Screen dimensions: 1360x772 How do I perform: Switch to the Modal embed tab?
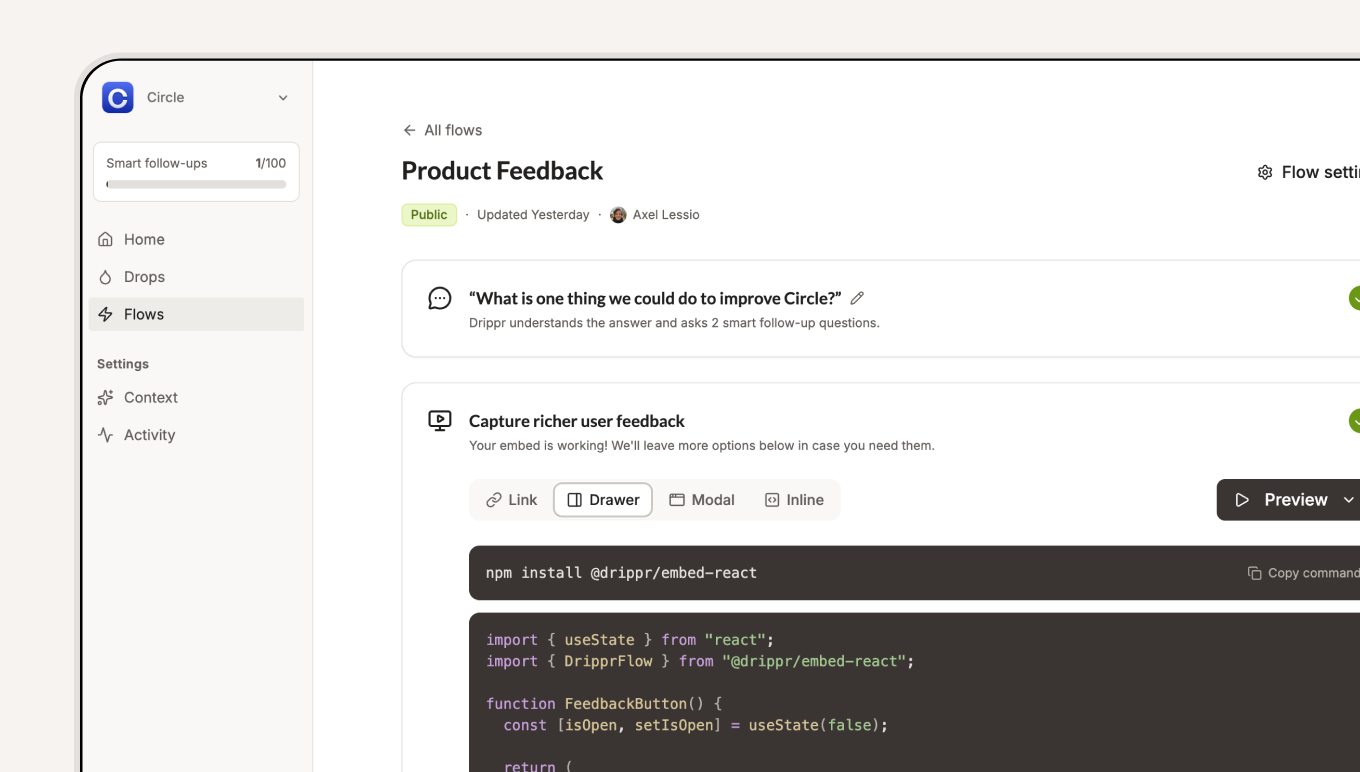702,500
